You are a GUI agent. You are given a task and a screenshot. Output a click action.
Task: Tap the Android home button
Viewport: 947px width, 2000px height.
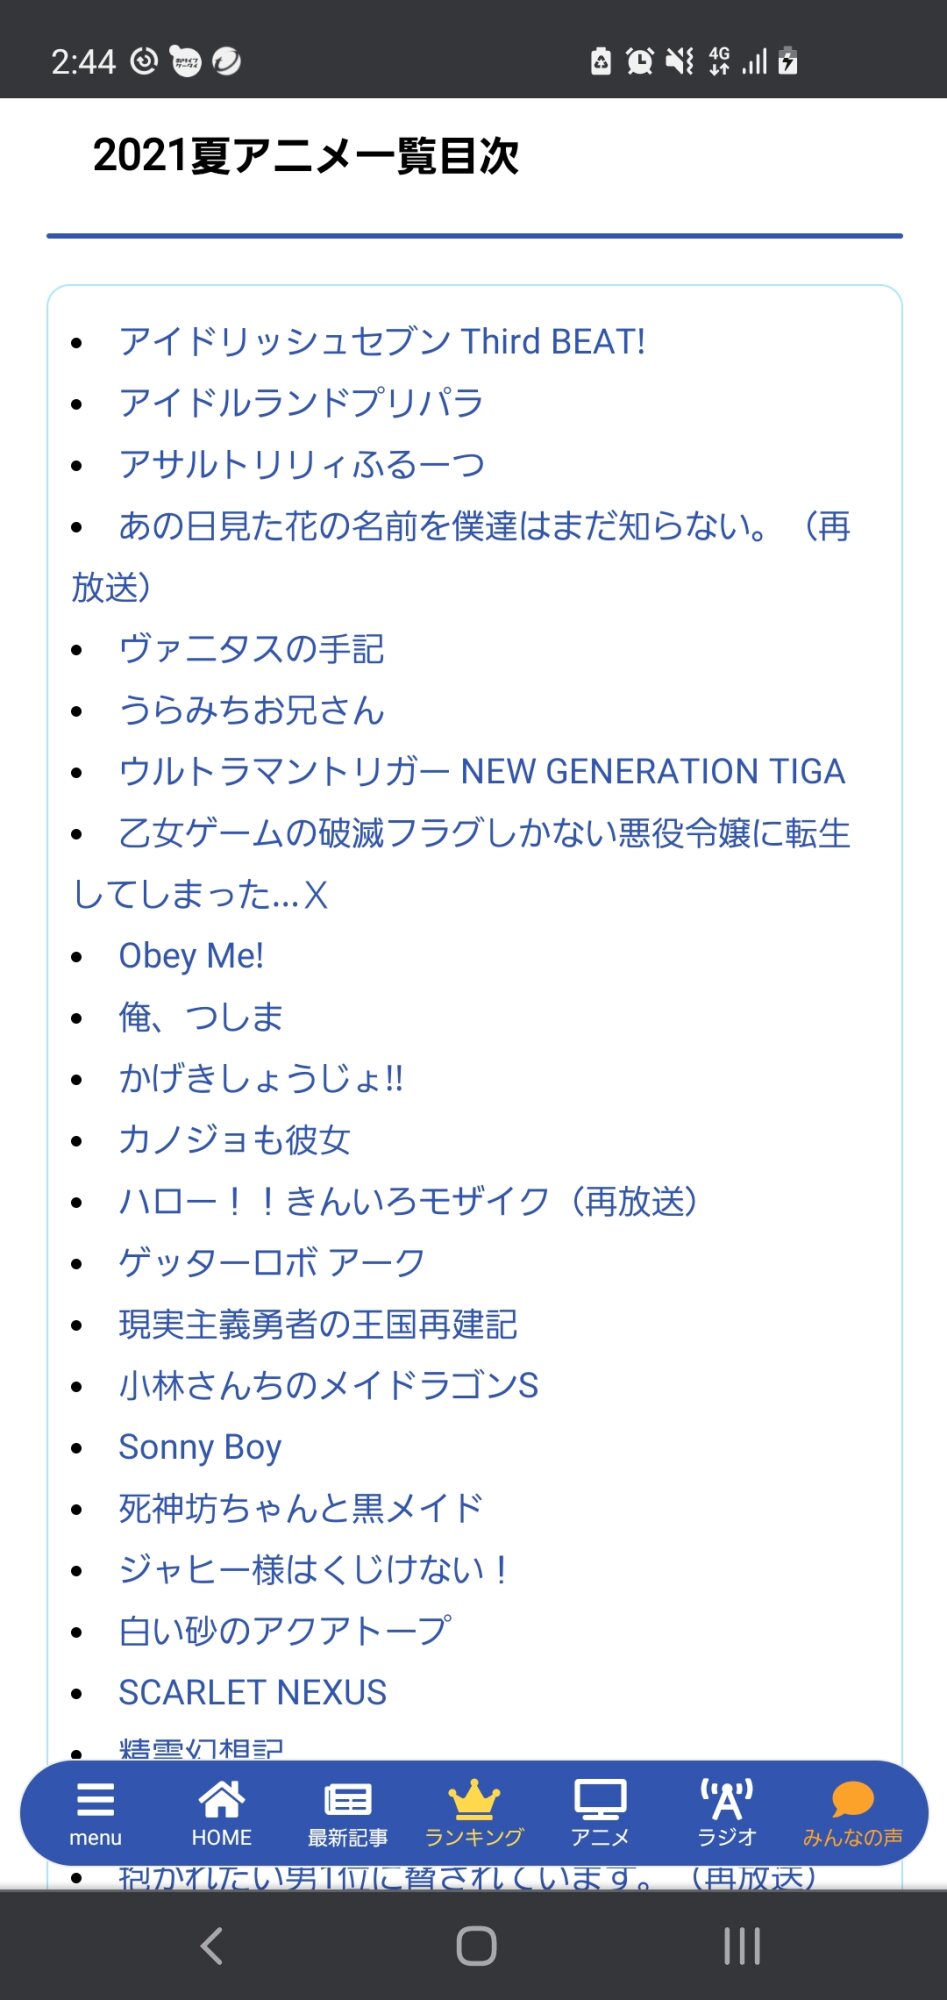coord(475,1946)
